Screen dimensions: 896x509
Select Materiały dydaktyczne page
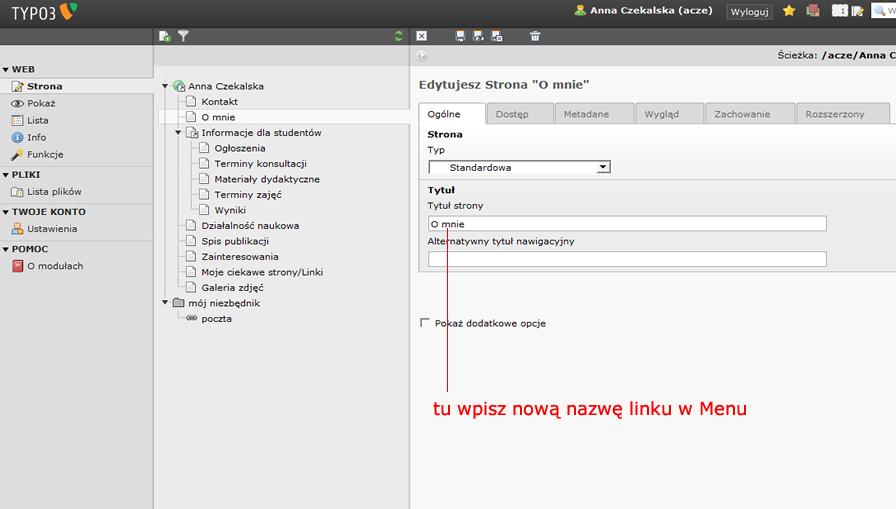click(x=267, y=179)
